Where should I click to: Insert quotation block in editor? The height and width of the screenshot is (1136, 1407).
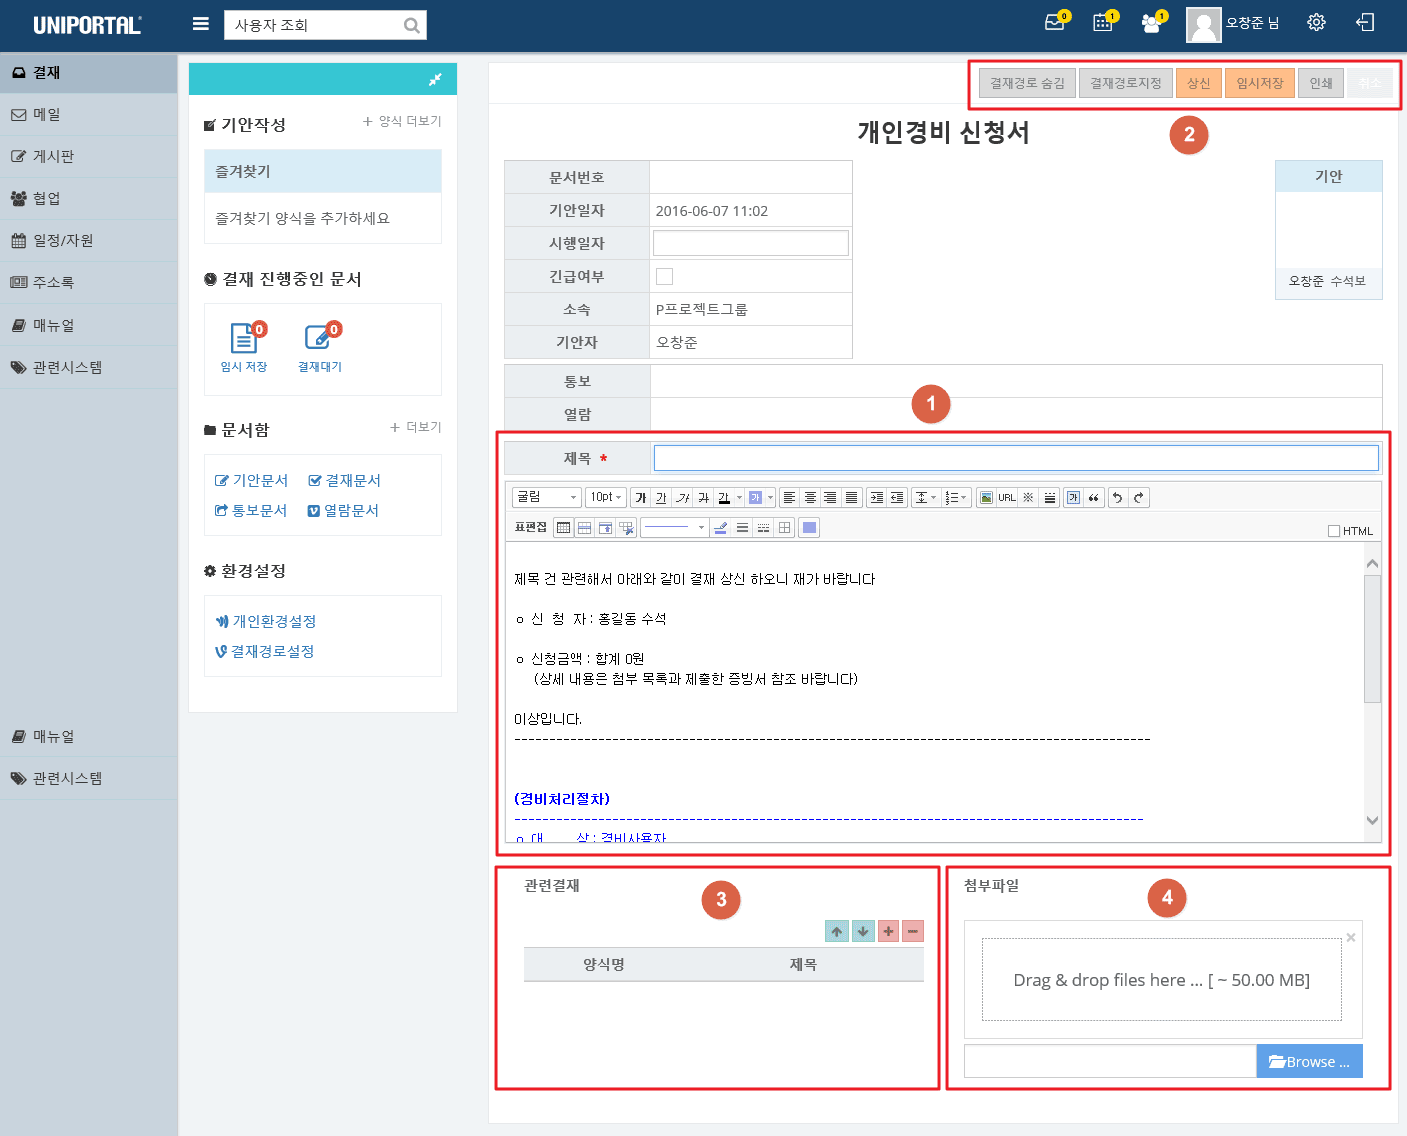pos(1094,497)
